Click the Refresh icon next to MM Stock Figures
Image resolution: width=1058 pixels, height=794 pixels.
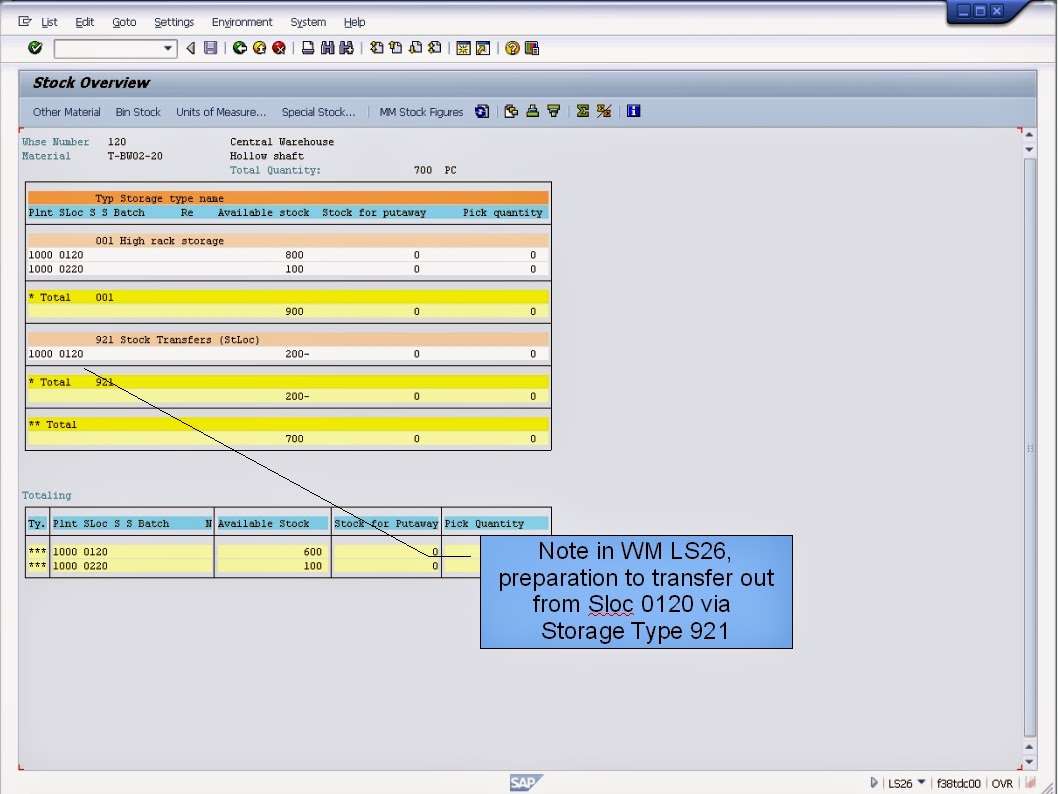[x=482, y=111]
